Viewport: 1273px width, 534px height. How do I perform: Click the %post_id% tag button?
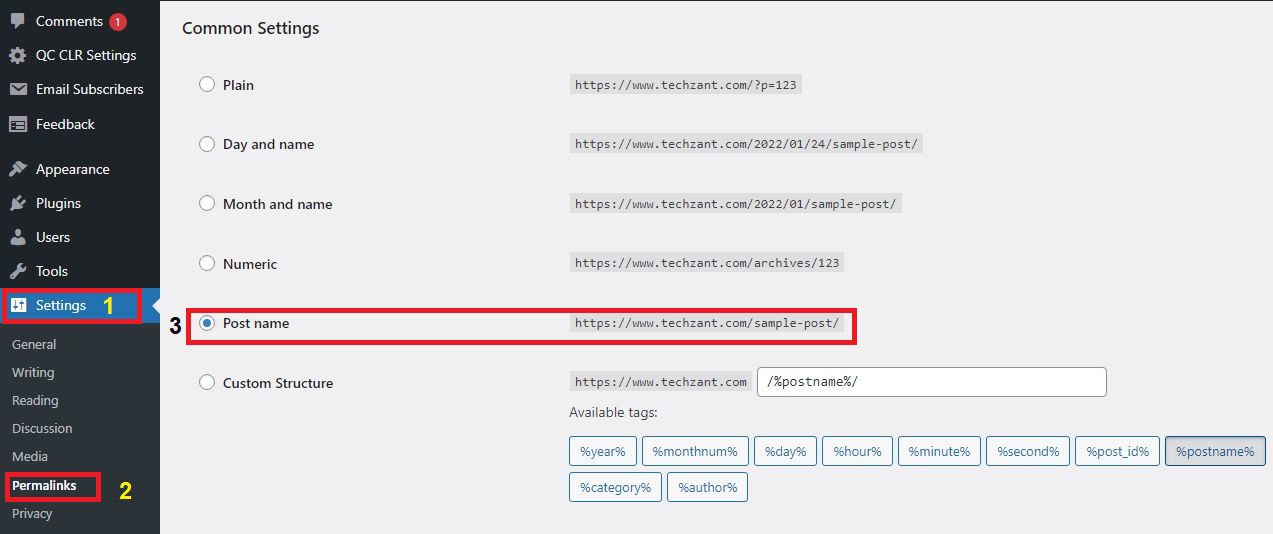tap(1119, 451)
